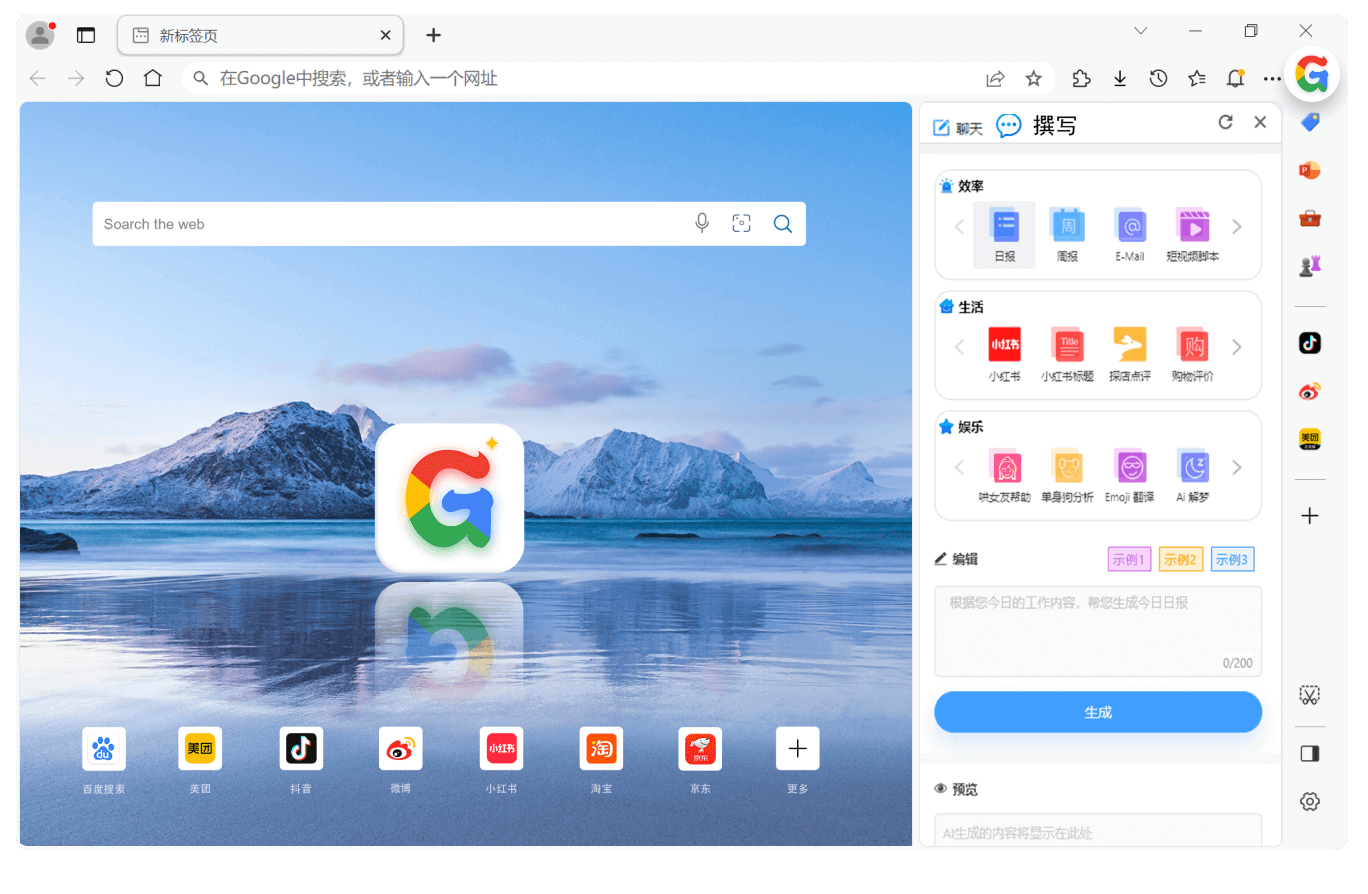Toggle vertical tabs panel button

(86, 35)
